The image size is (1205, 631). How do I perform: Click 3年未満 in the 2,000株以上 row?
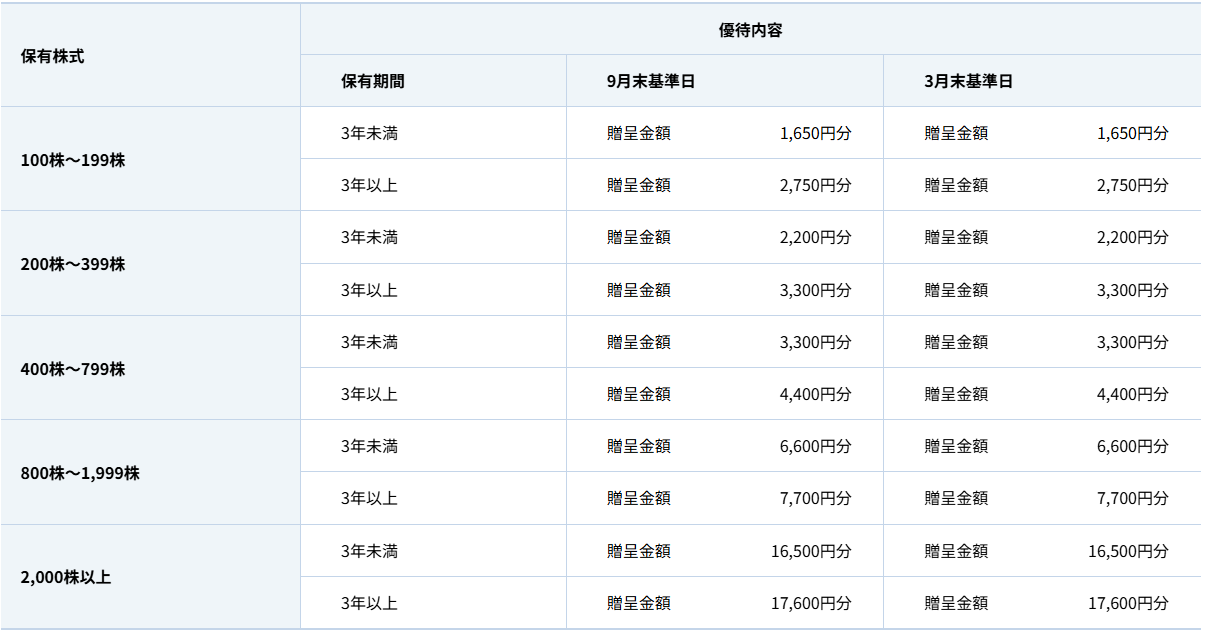[369, 551]
